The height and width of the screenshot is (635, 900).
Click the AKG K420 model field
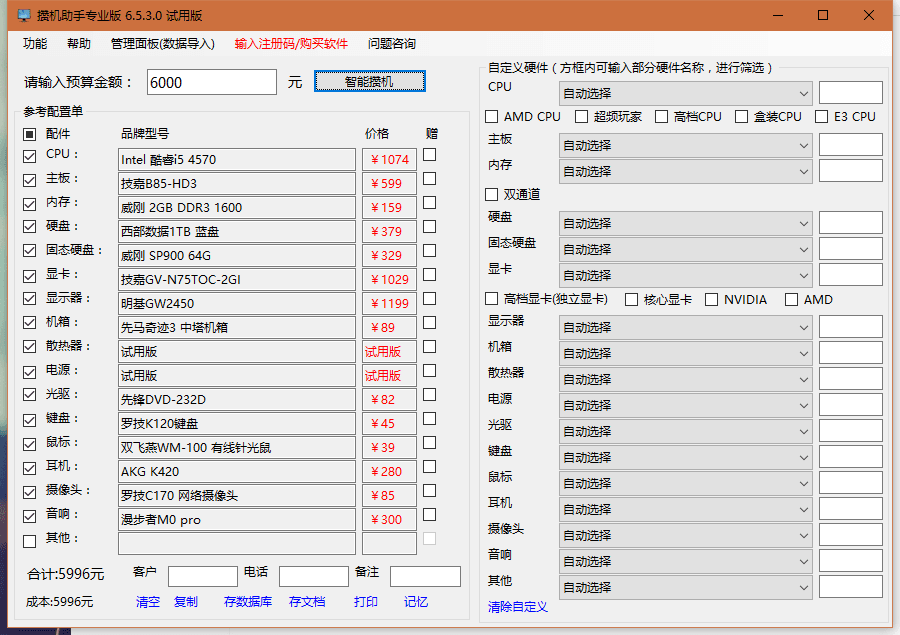point(237,472)
